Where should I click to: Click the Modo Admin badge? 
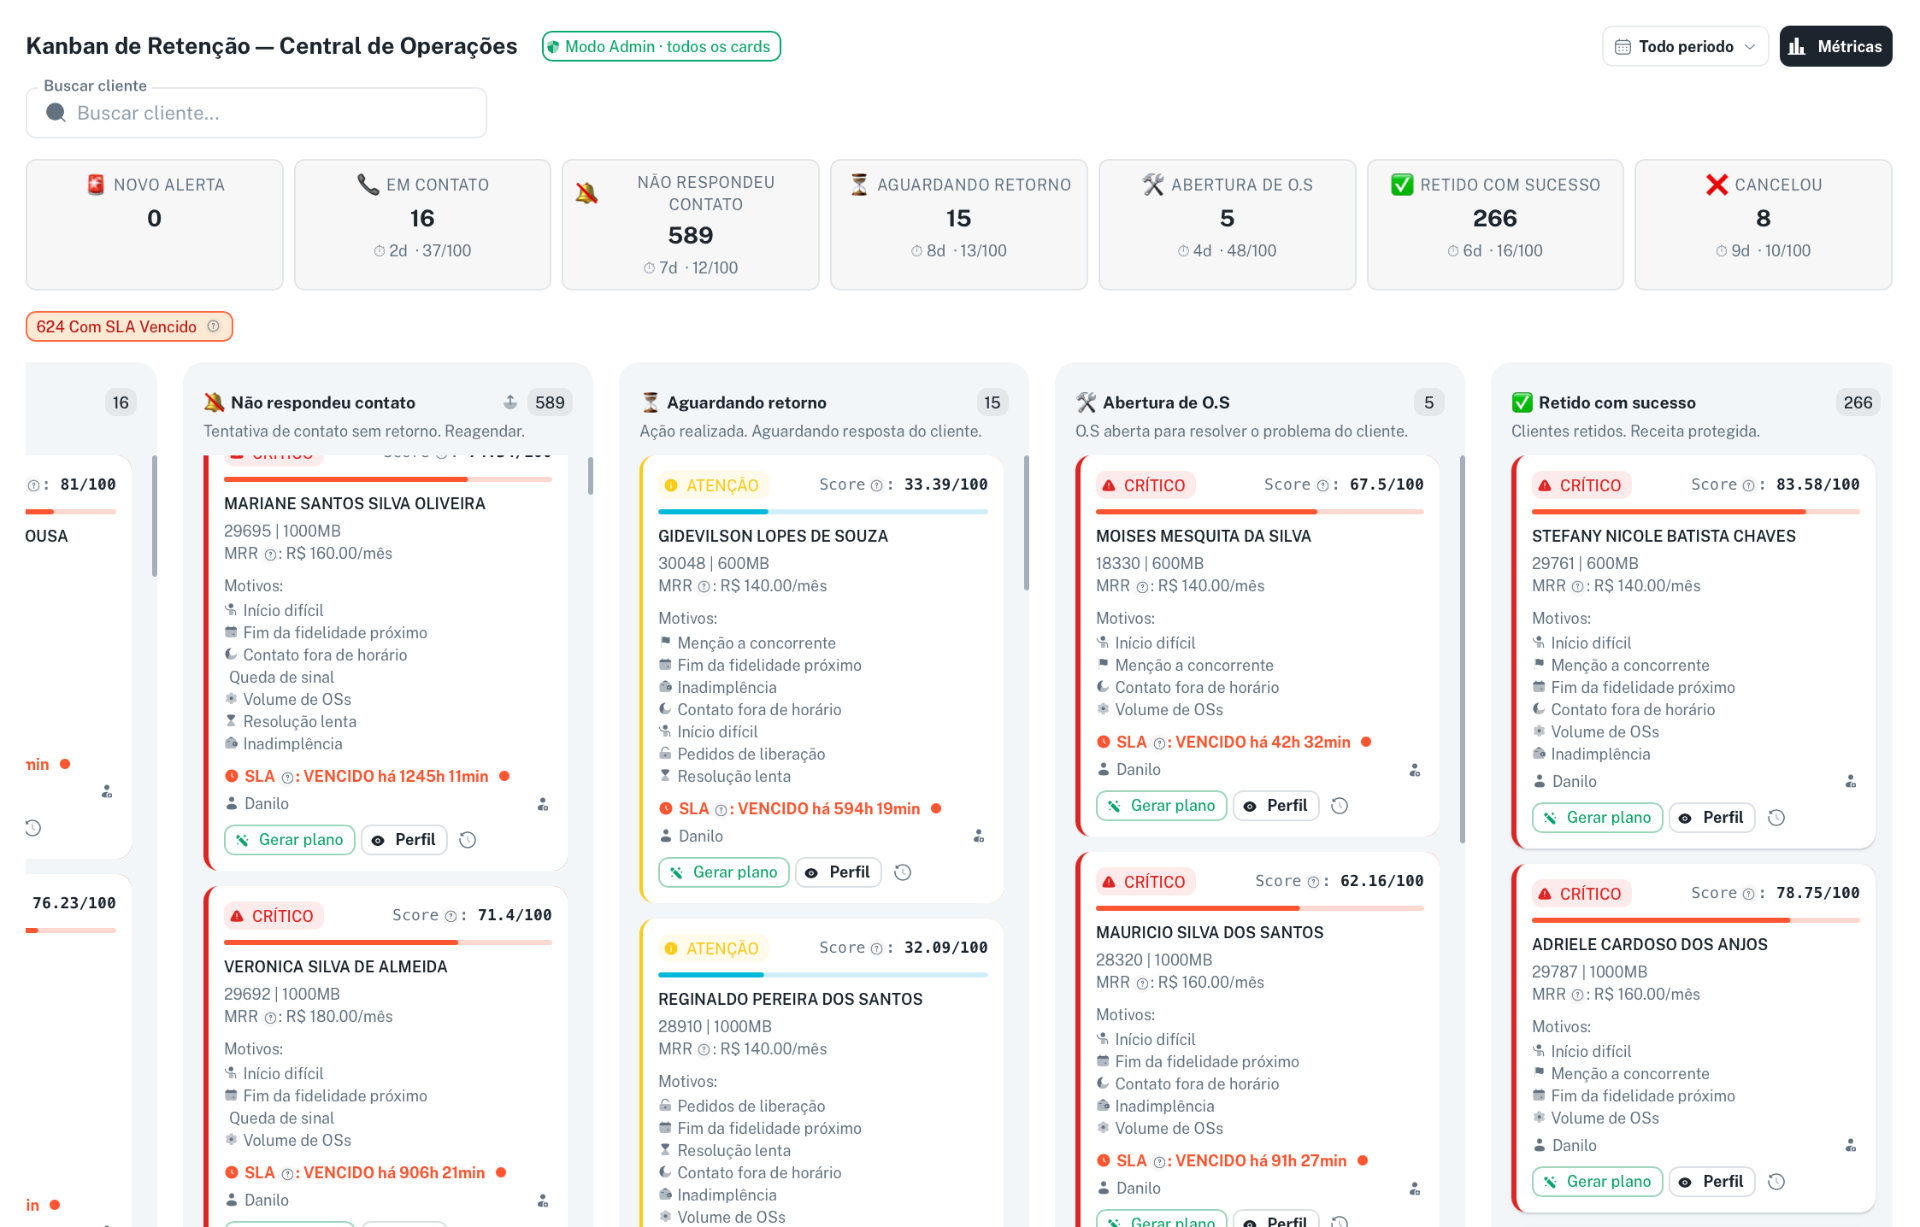tap(661, 46)
